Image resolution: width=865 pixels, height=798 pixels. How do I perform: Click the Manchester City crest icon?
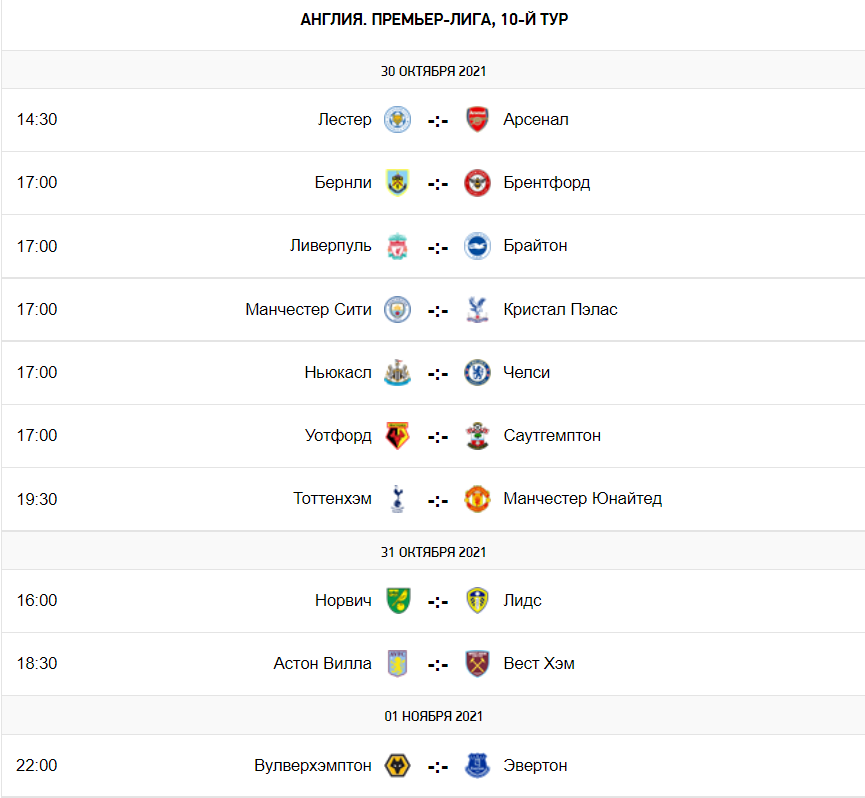point(397,309)
